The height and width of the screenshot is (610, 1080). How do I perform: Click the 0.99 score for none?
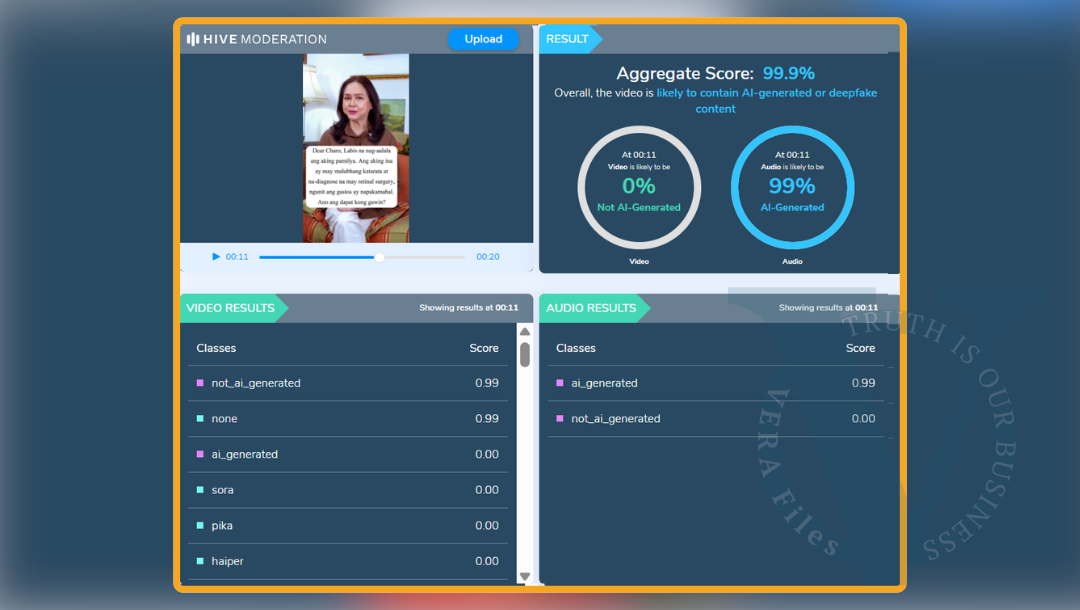click(487, 419)
